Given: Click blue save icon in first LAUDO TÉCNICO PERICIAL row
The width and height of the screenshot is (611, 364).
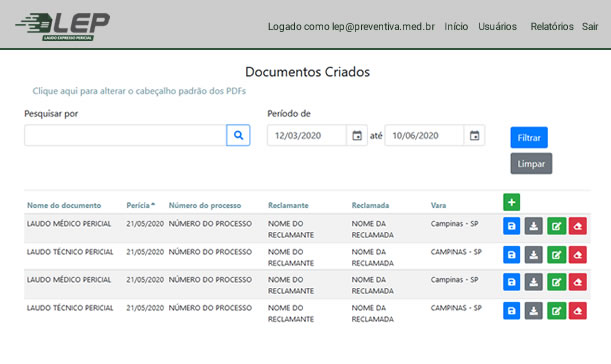Looking at the screenshot, I should 511,255.
